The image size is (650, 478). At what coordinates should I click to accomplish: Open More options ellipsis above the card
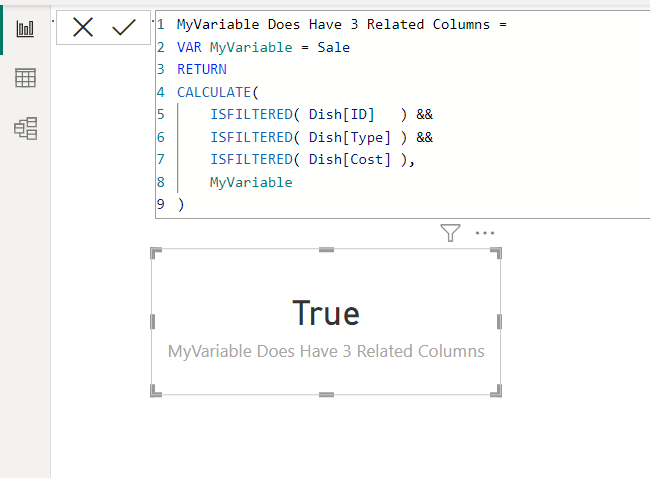point(485,233)
